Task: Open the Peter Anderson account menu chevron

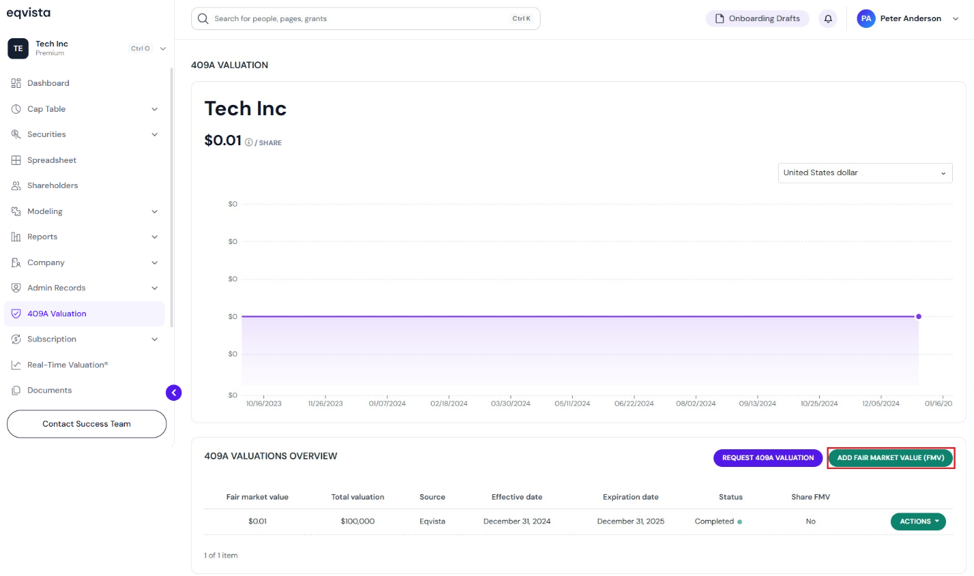Action: point(955,19)
